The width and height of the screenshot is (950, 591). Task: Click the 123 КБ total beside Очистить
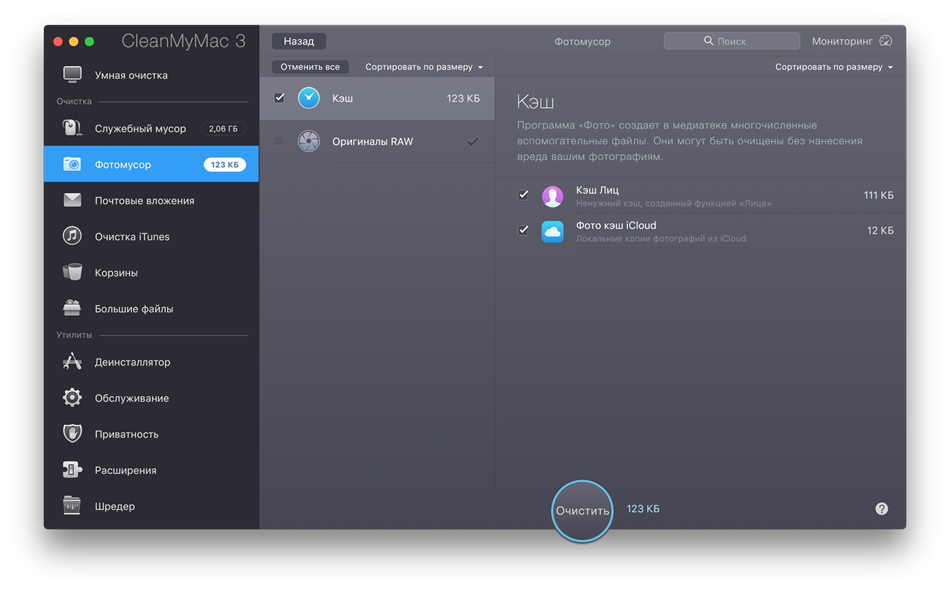(x=643, y=509)
